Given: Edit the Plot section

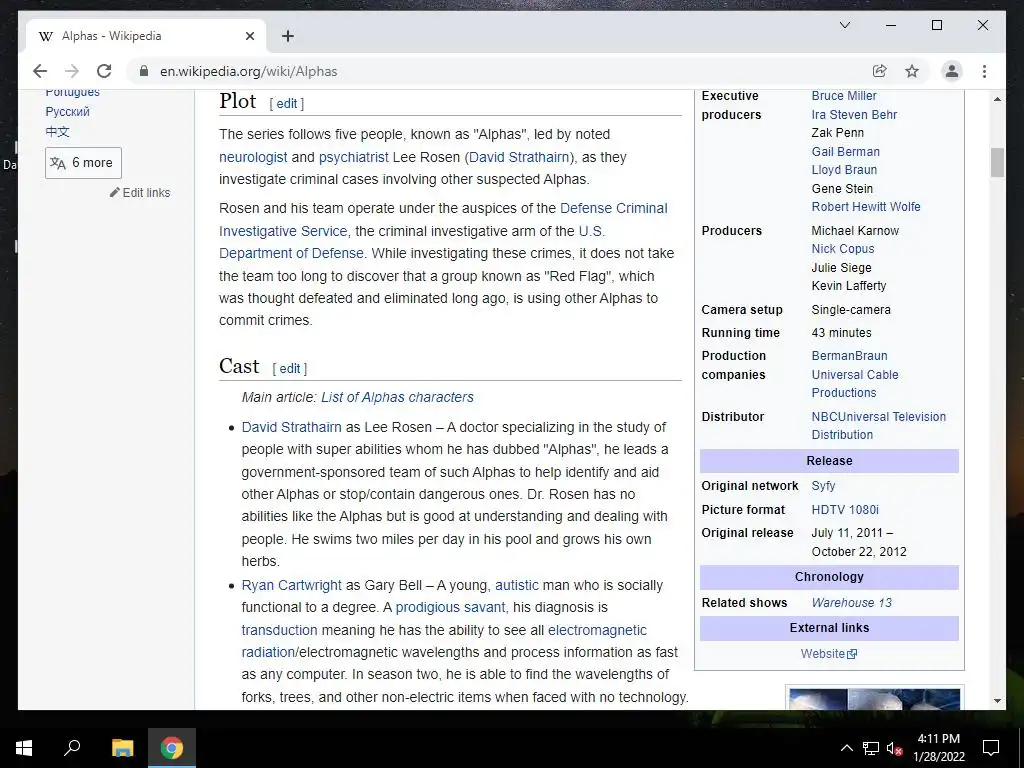Looking at the screenshot, I should tap(287, 103).
